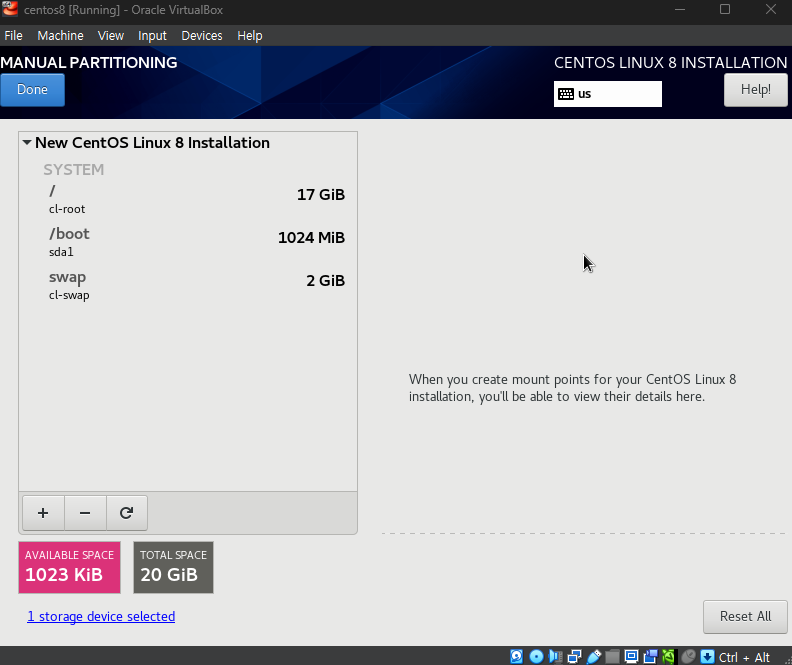The image size is (792, 665).
Task: Click the us keyboard layout selector
Action: (608, 94)
